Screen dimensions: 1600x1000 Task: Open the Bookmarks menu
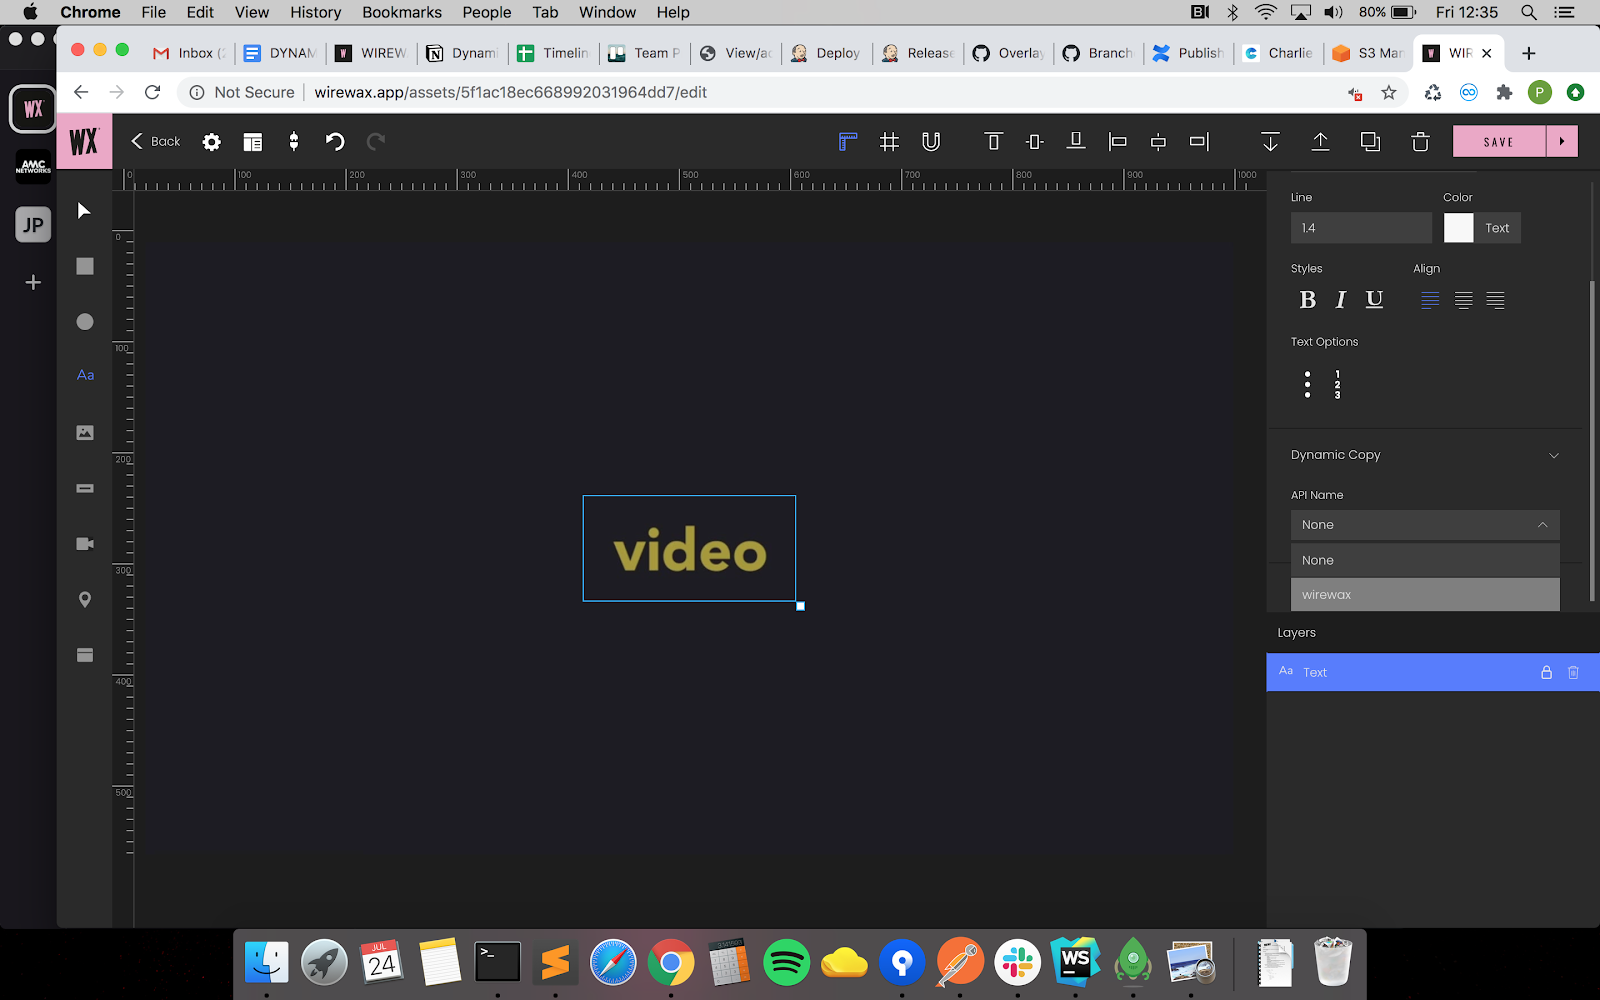[x=401, y=12]
